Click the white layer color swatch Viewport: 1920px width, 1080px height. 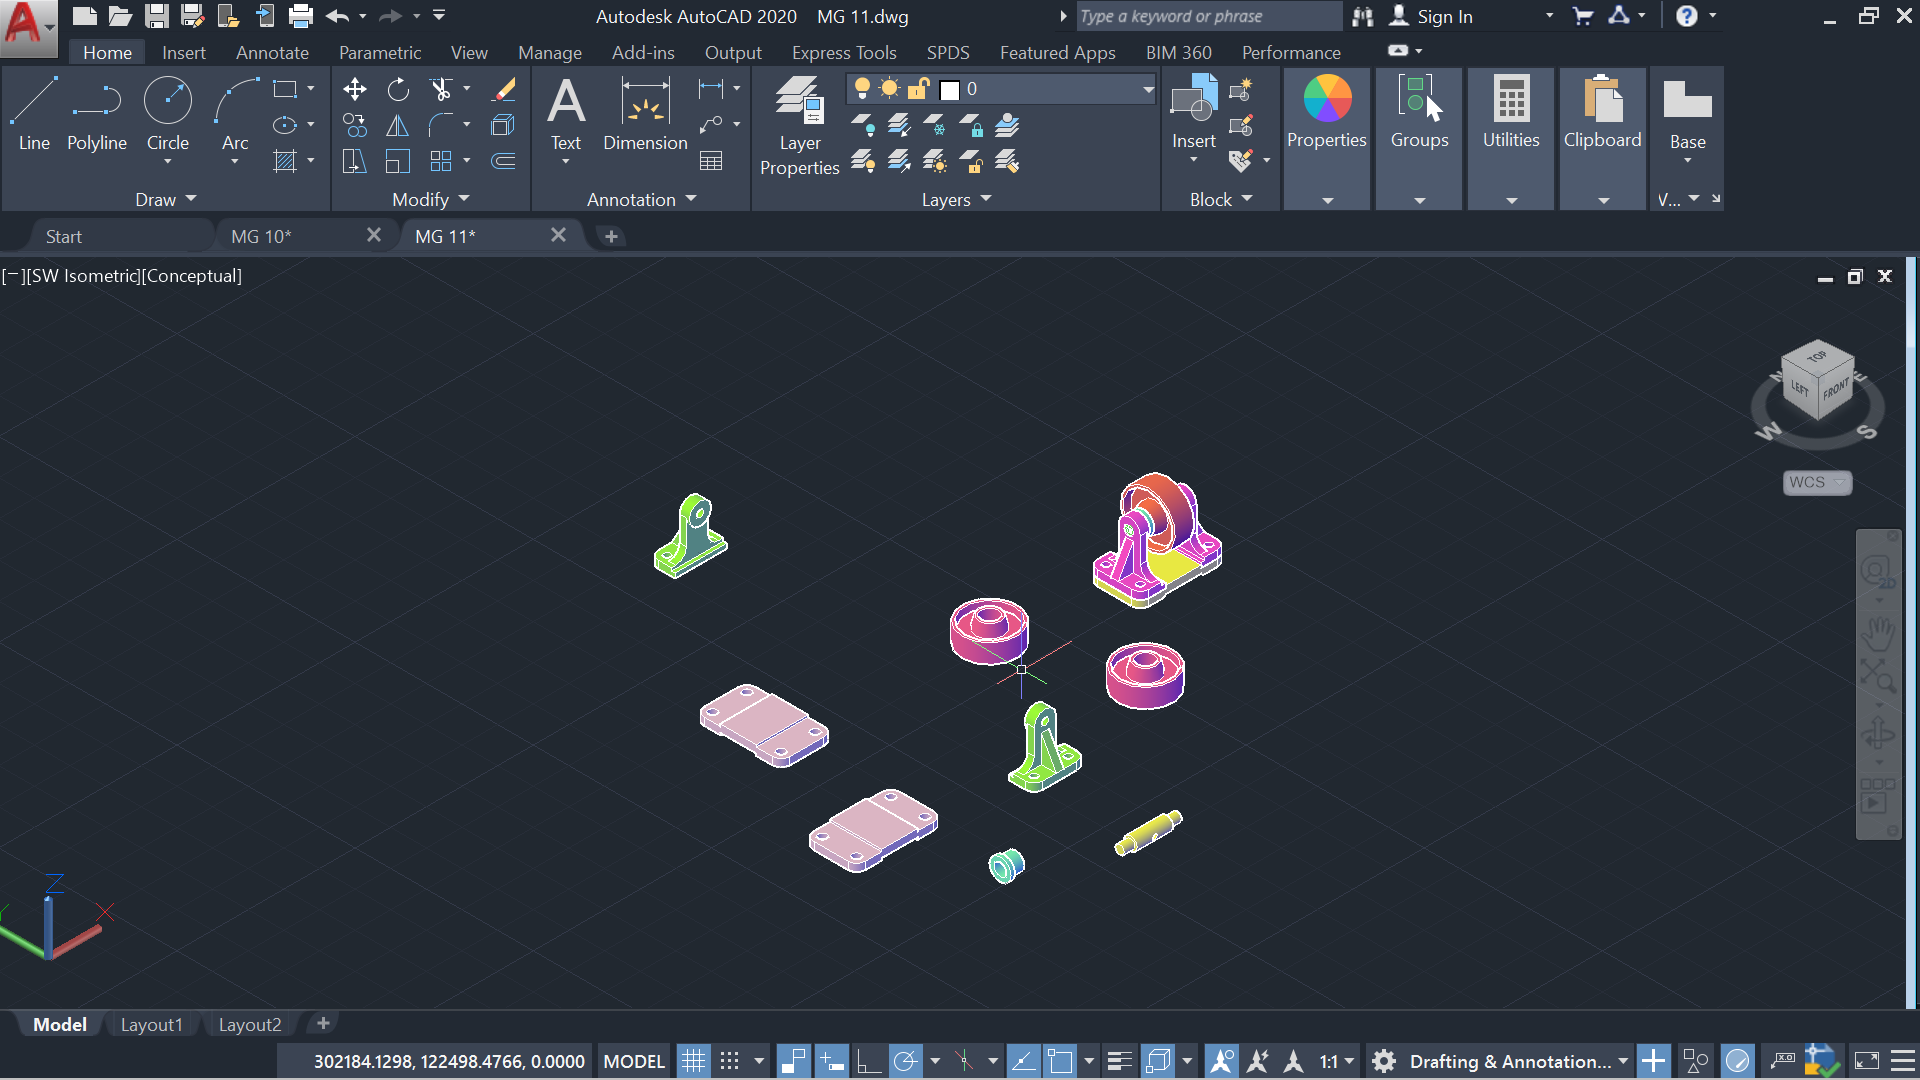tap(950, 90)
